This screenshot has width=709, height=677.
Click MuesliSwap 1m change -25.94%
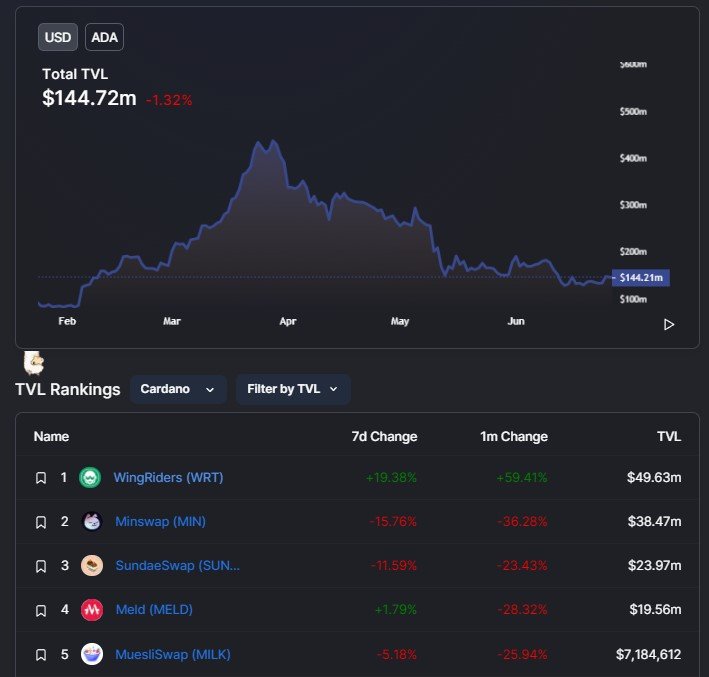click(x=522, y=654)
